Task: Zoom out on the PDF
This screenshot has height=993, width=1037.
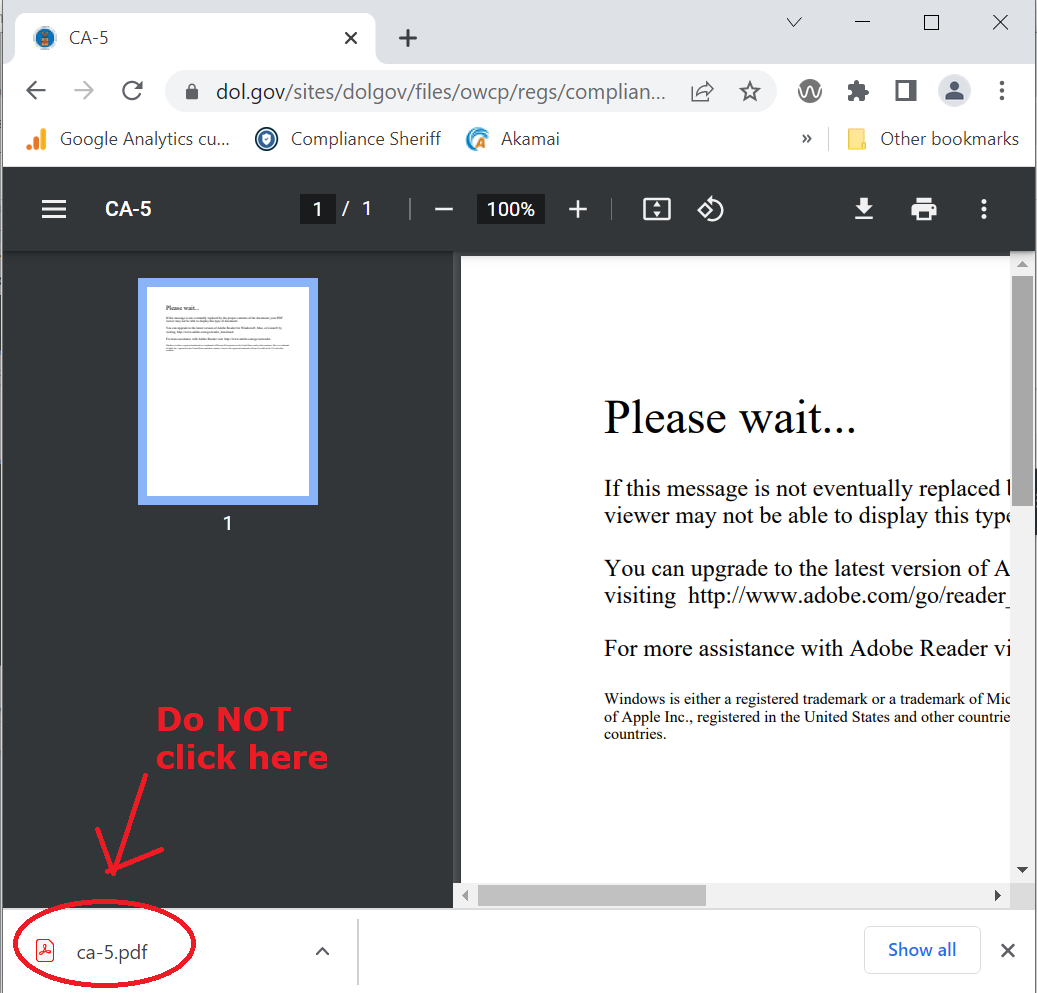Action: (443, 209)
